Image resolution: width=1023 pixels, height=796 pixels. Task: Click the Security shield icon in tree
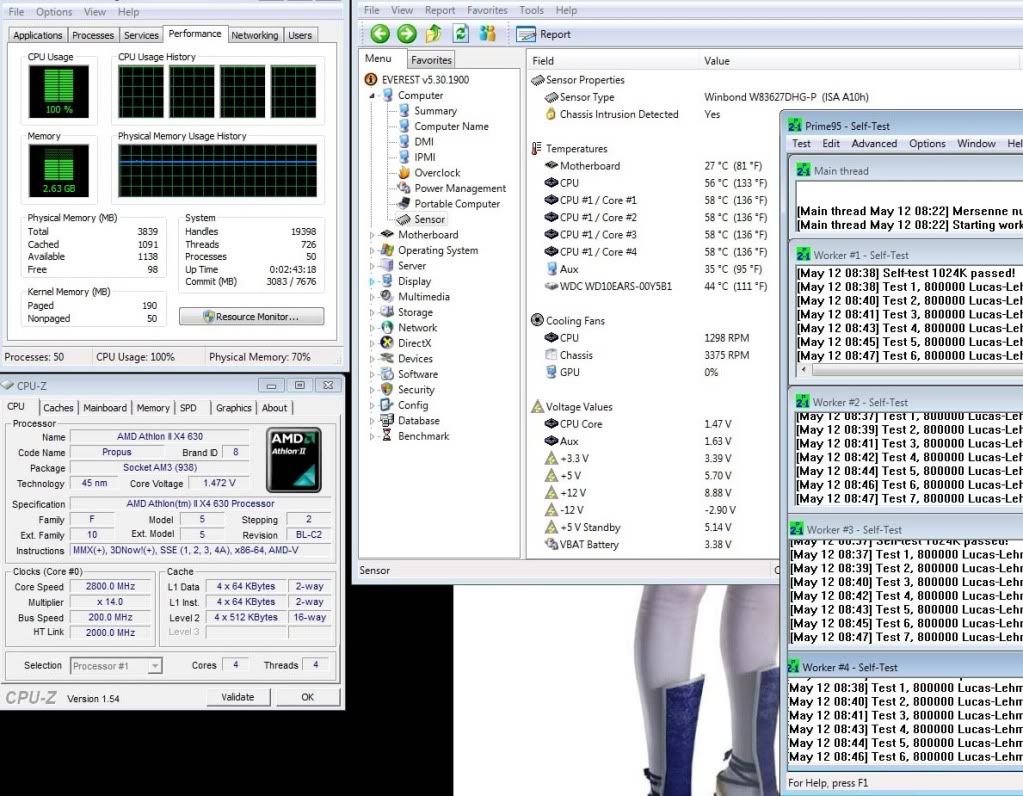(x=388, y=390)
